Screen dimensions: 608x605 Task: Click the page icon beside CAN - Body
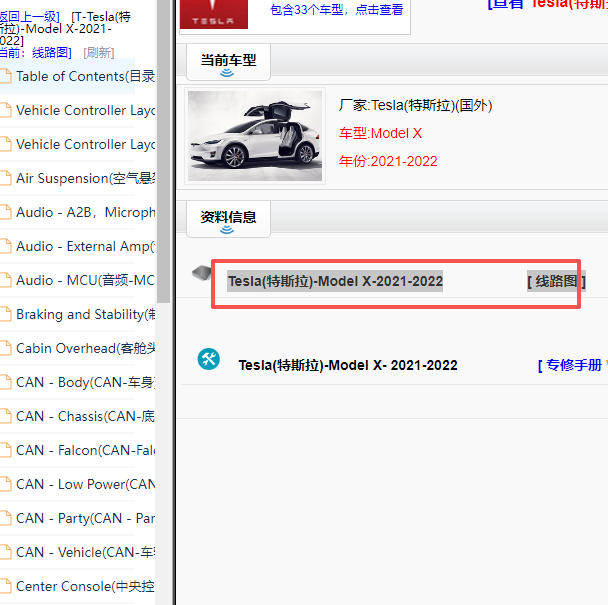(5, 382)
